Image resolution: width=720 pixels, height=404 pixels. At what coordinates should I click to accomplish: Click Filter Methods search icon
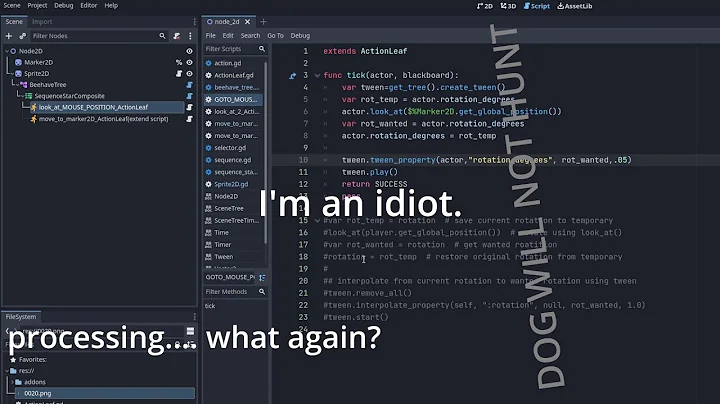click(262, 292)
